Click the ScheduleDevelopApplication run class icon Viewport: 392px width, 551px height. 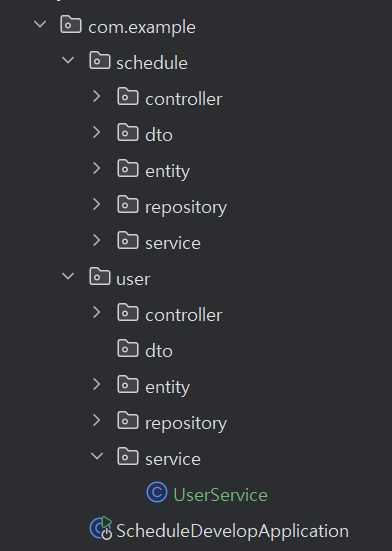101,528
